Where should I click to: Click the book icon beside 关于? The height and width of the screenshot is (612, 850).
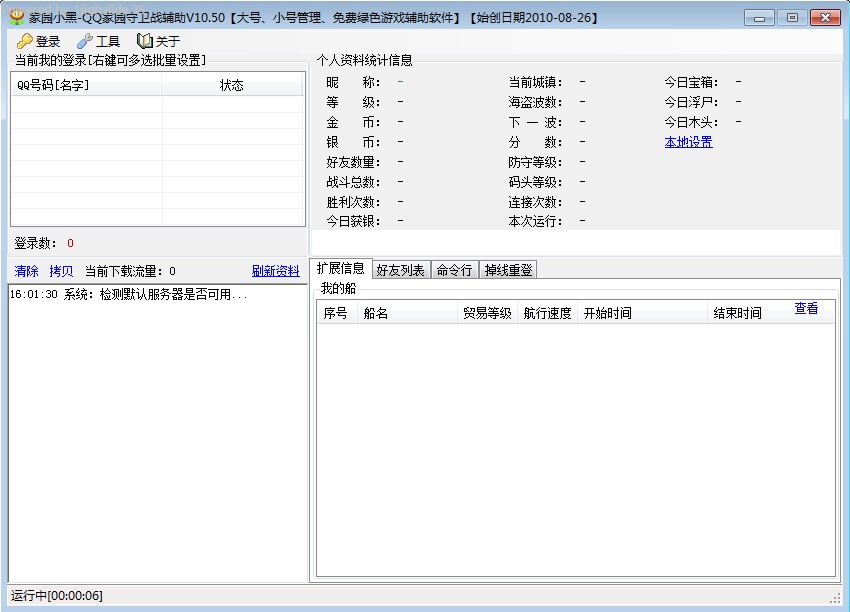[x=144, y=41]
